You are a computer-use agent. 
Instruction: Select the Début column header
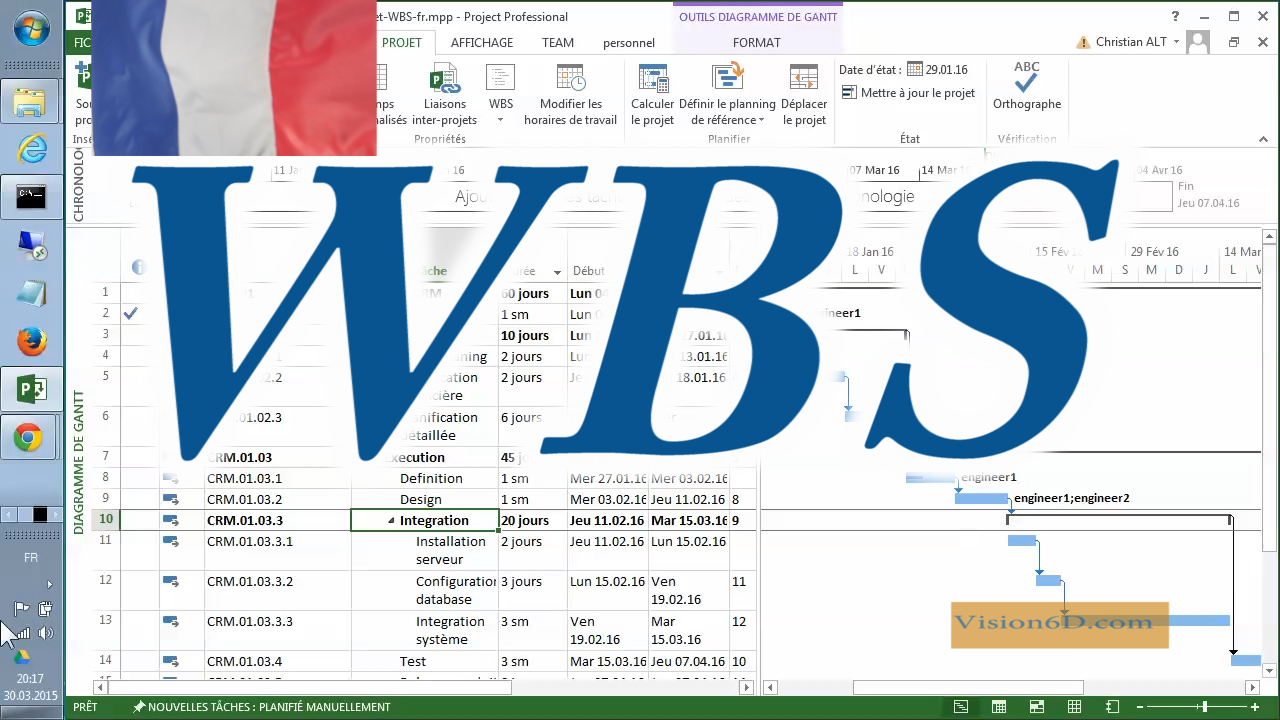(589, 271)
